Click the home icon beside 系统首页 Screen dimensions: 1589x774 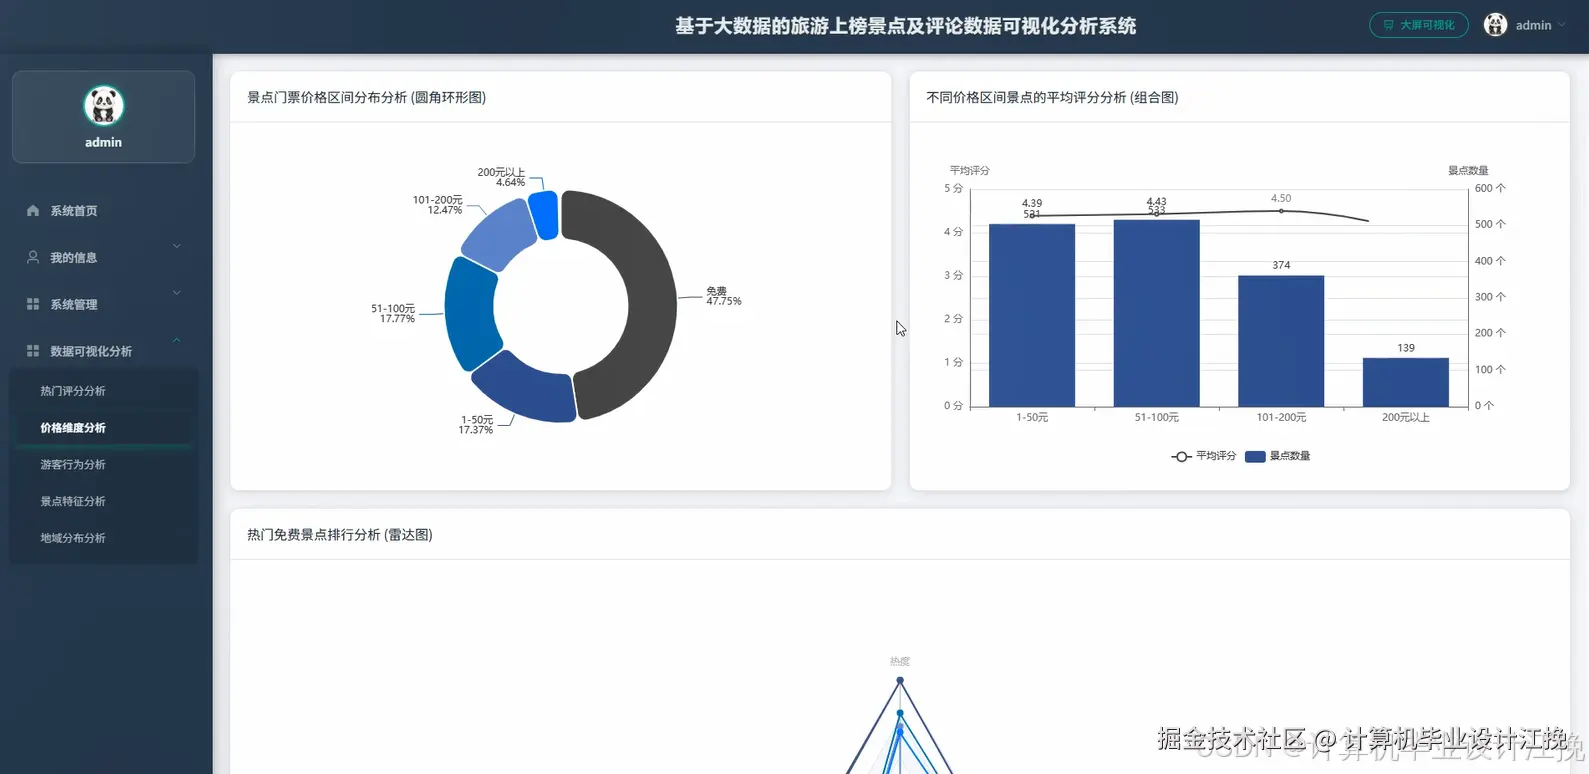coord(33,211)
